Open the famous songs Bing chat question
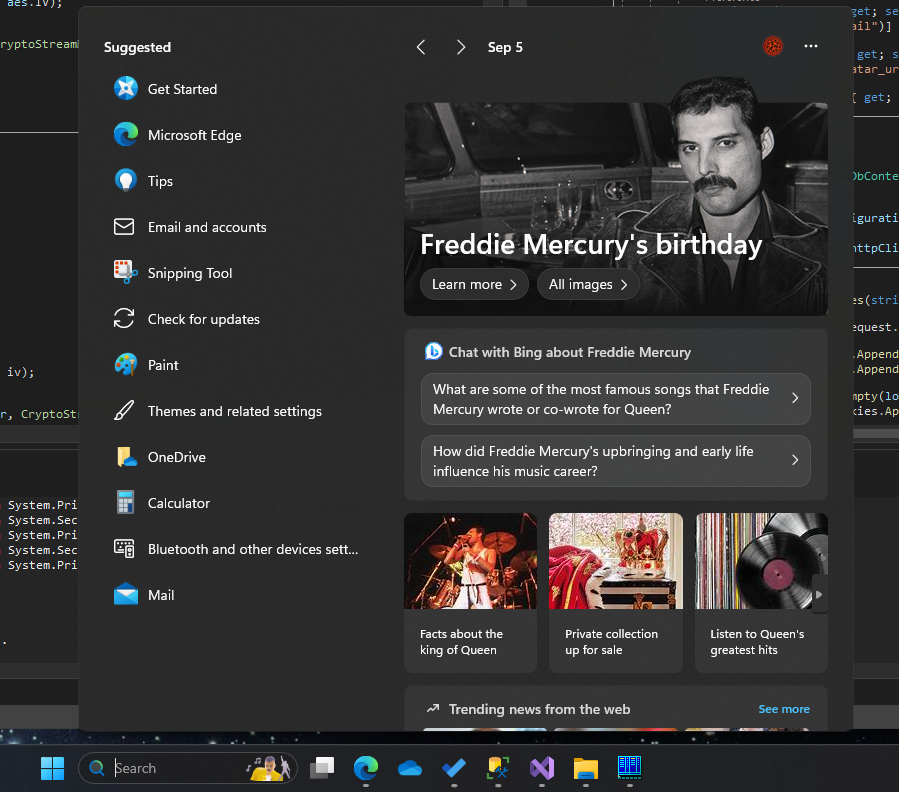The image size is (899, 792). [x=616, y=399]
